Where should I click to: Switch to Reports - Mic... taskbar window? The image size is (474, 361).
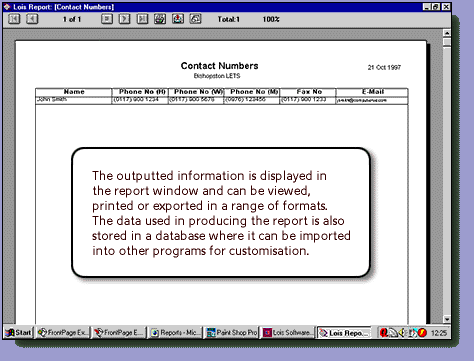(175, 333)
